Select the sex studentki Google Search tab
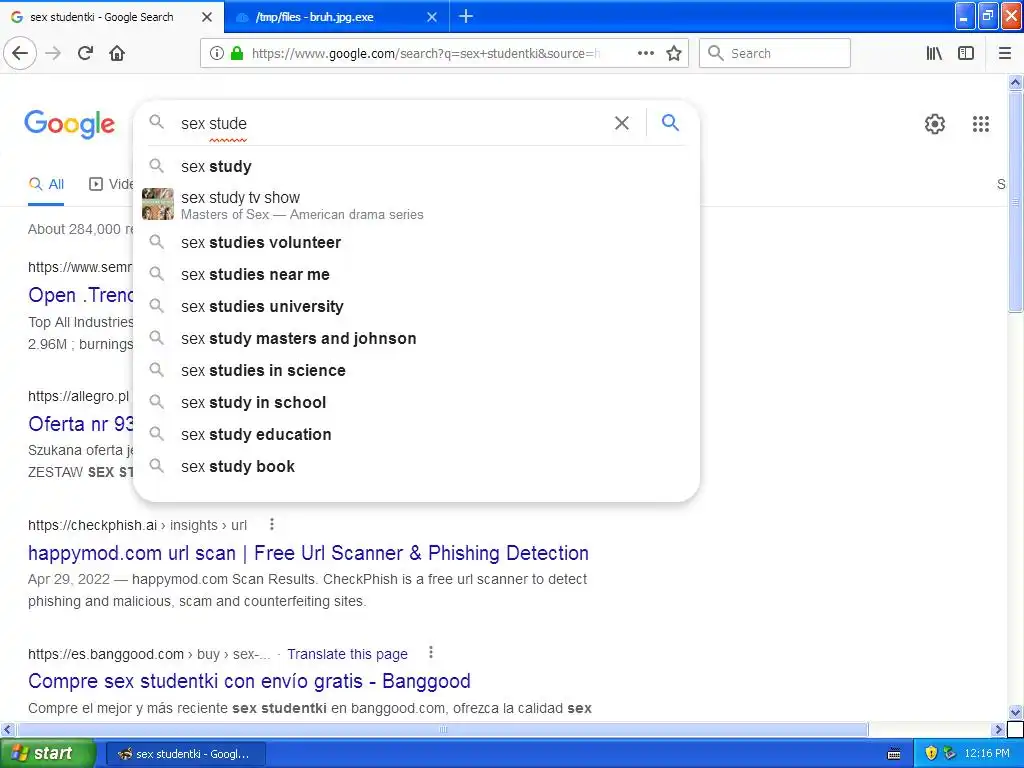Viewport: 1024px width, 768px height. (x=112, y=17)
